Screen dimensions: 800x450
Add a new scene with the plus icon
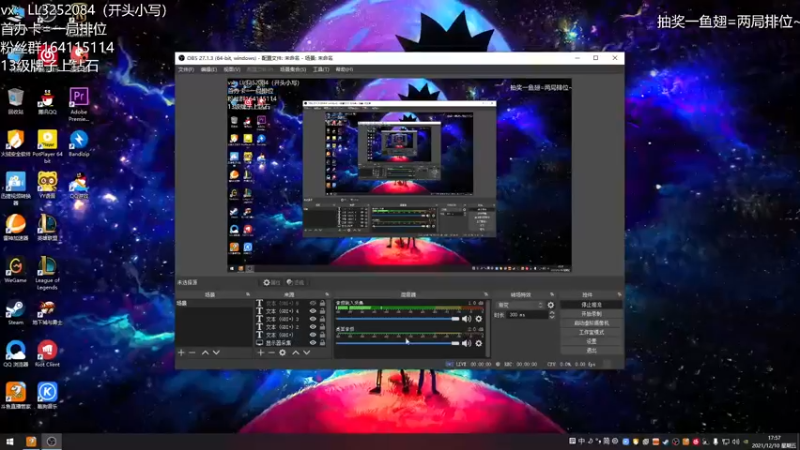coord(181,353)
